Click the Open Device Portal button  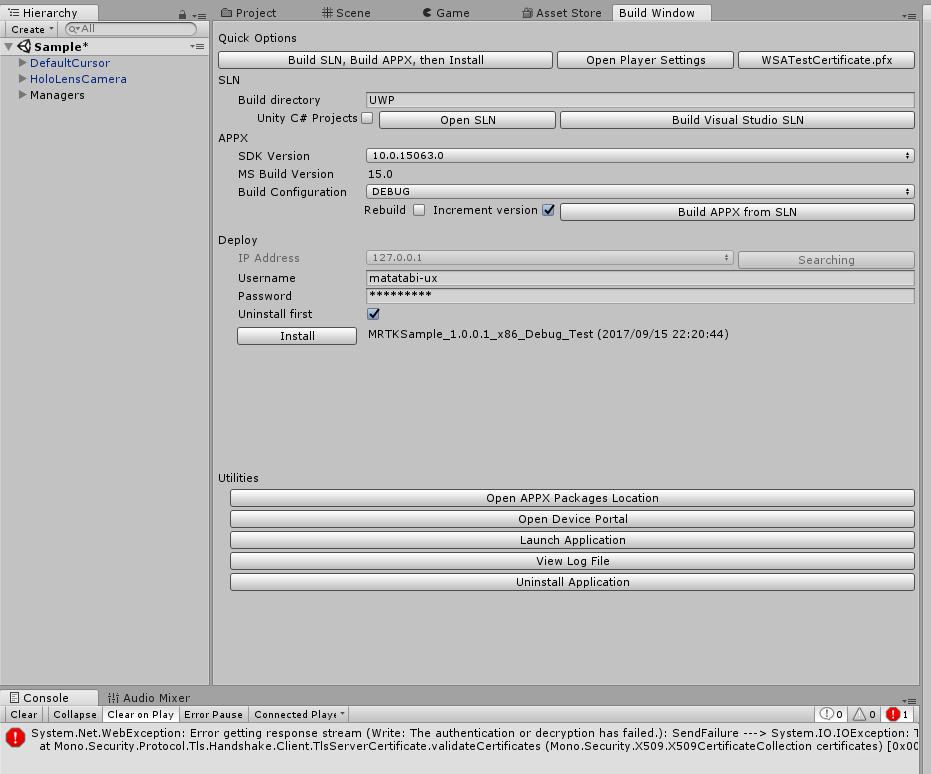[572, 519]
